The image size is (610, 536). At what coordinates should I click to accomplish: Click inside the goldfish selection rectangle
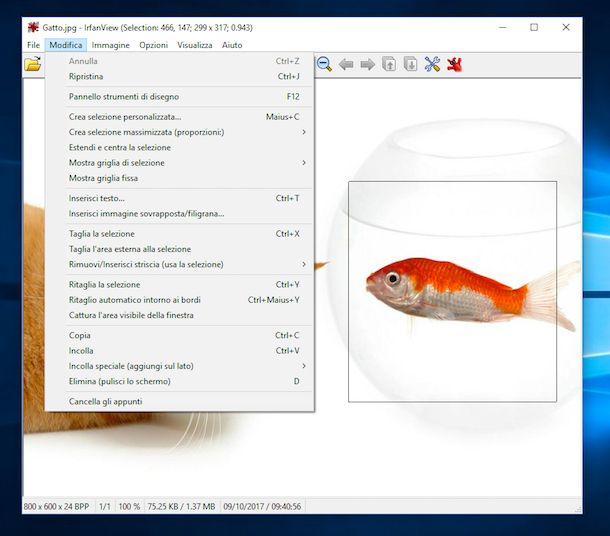pyautogui.click(x=452, y=292)
